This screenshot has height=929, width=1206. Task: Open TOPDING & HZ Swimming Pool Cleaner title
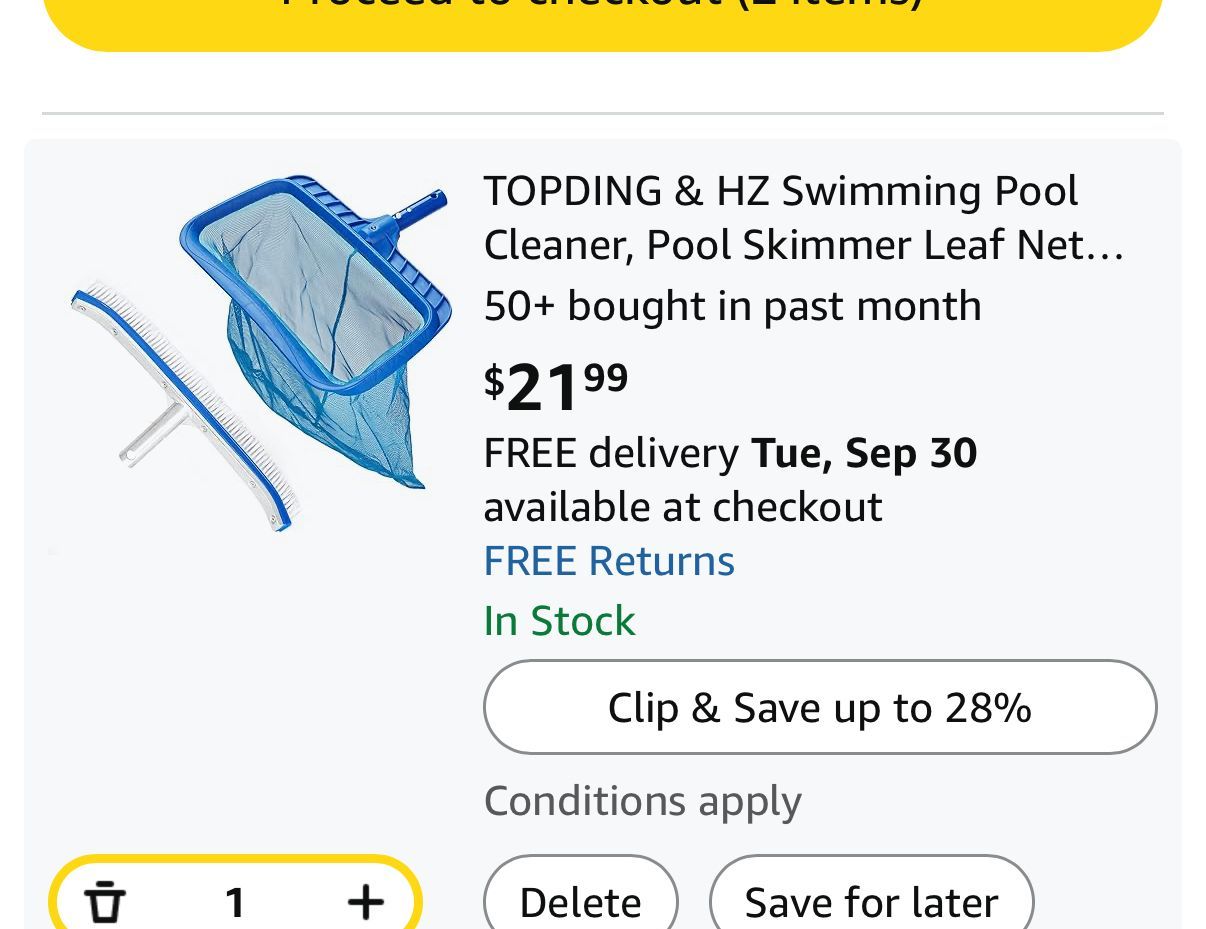[x=780, y=217]
